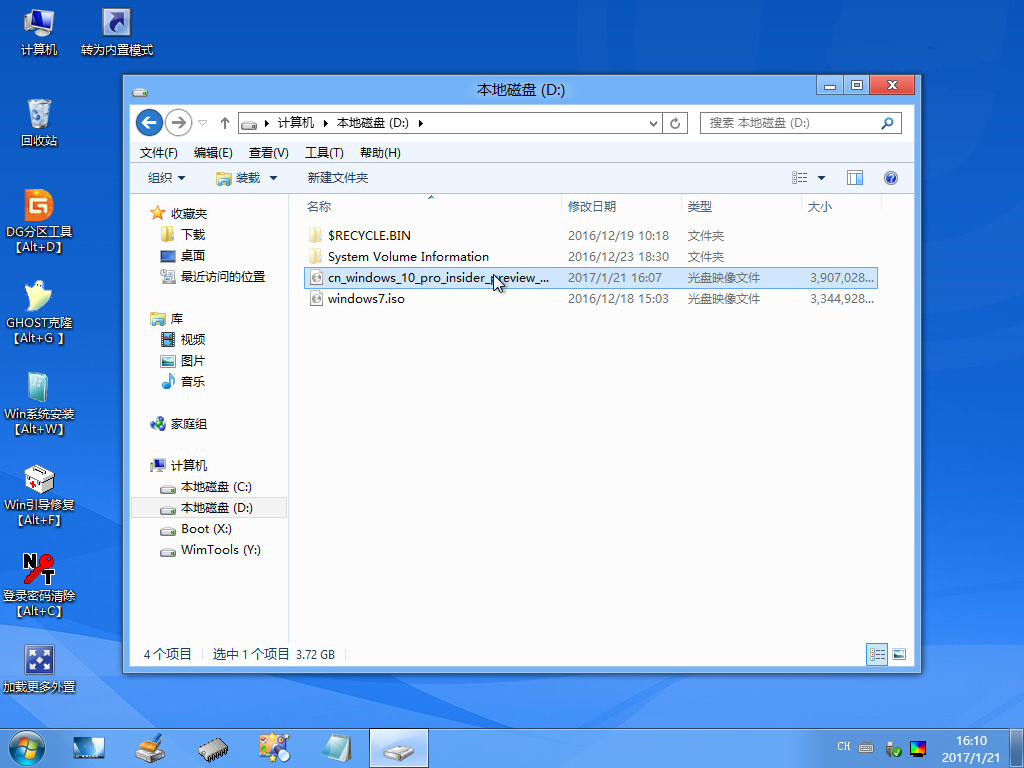Image resolution: width=1024 pixels, height=768 pixels.
Task: Open 加载更多外置 desktop icon
Action: click(39, 669)
